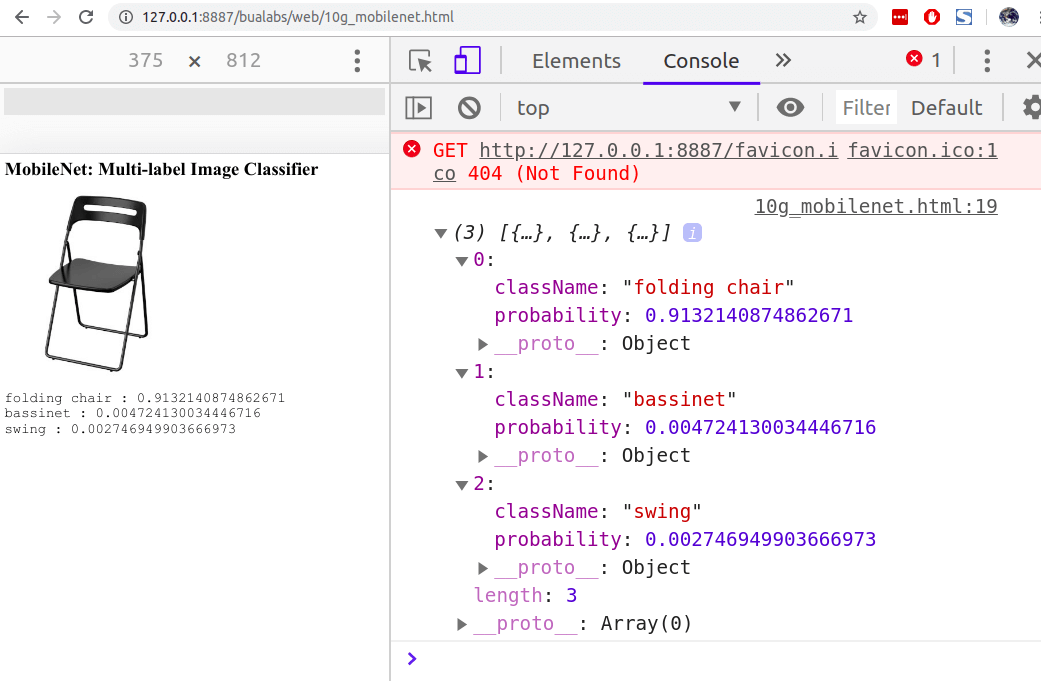Open the Default log levels dropdown

pyautogui.click(x=946, y=108)
